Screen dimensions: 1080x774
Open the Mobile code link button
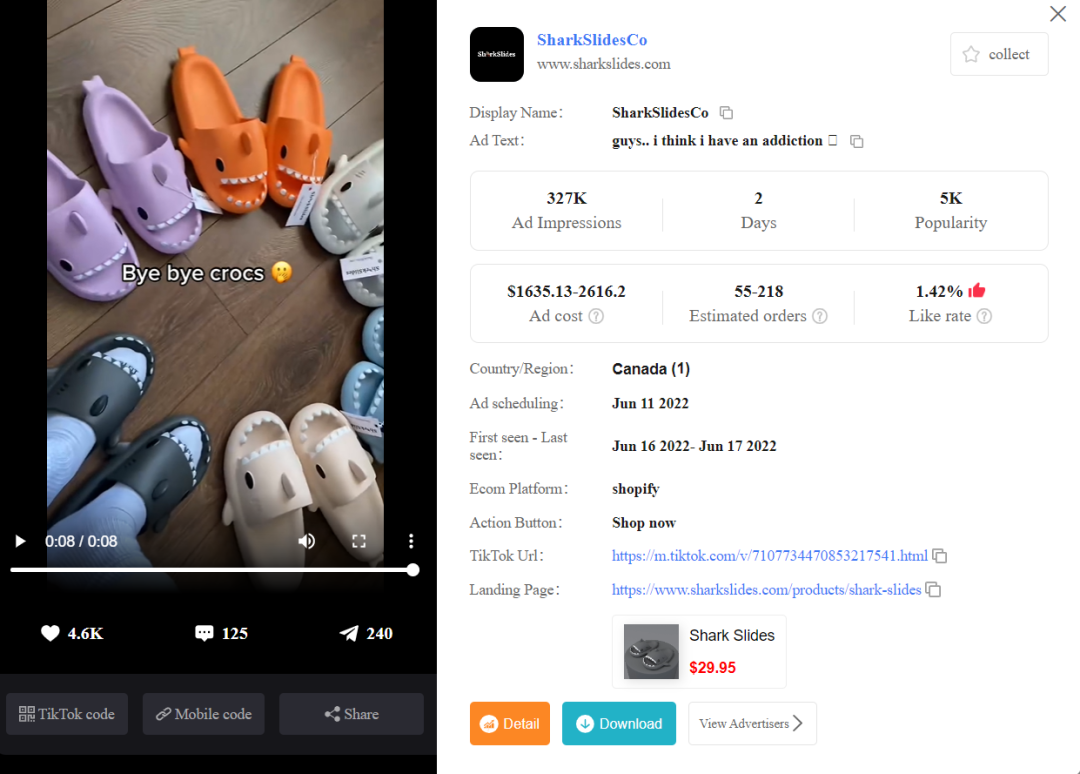tap(204, 714)
